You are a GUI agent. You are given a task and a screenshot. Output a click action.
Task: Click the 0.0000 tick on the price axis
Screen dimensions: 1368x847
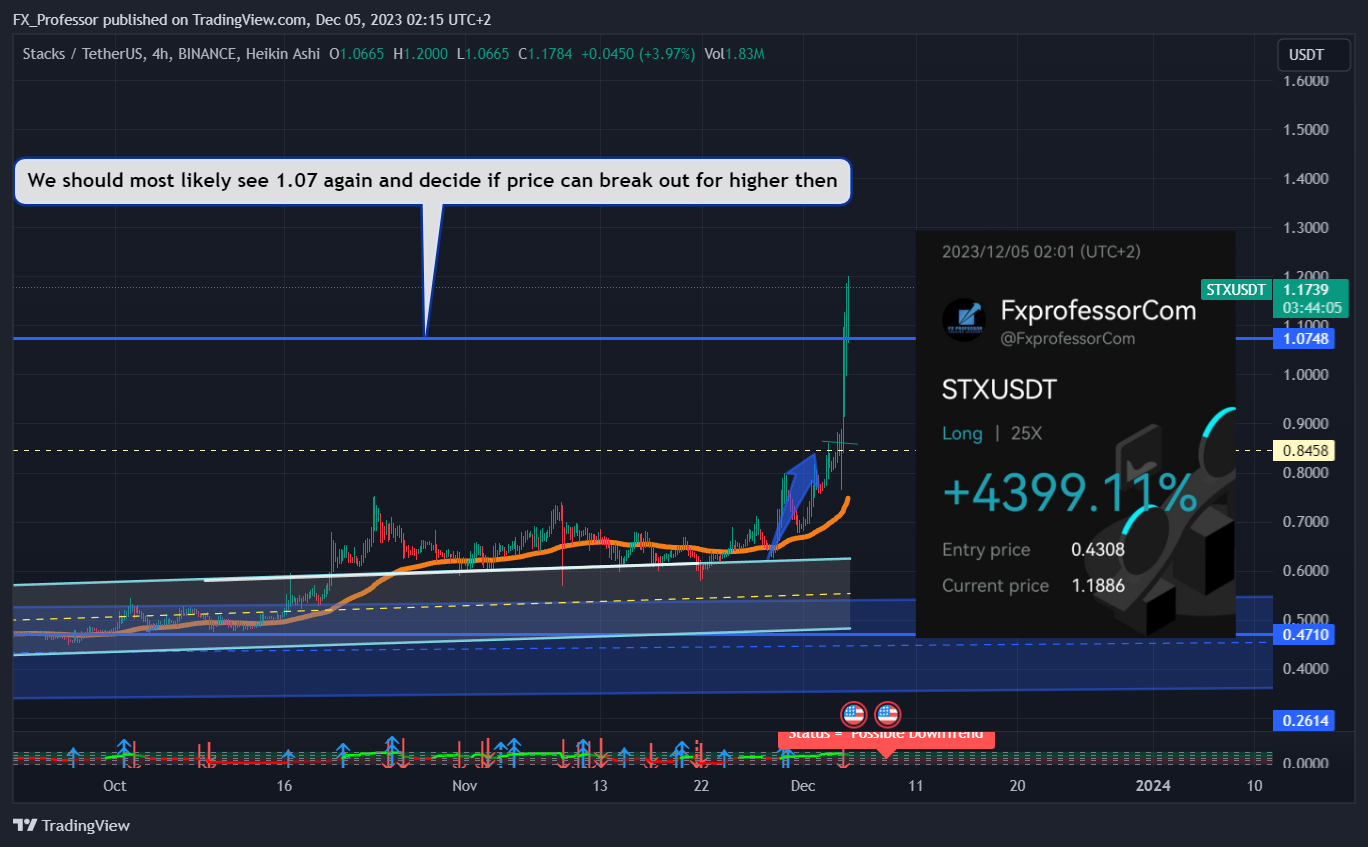pyautogui.click(x=1307, y=763)
